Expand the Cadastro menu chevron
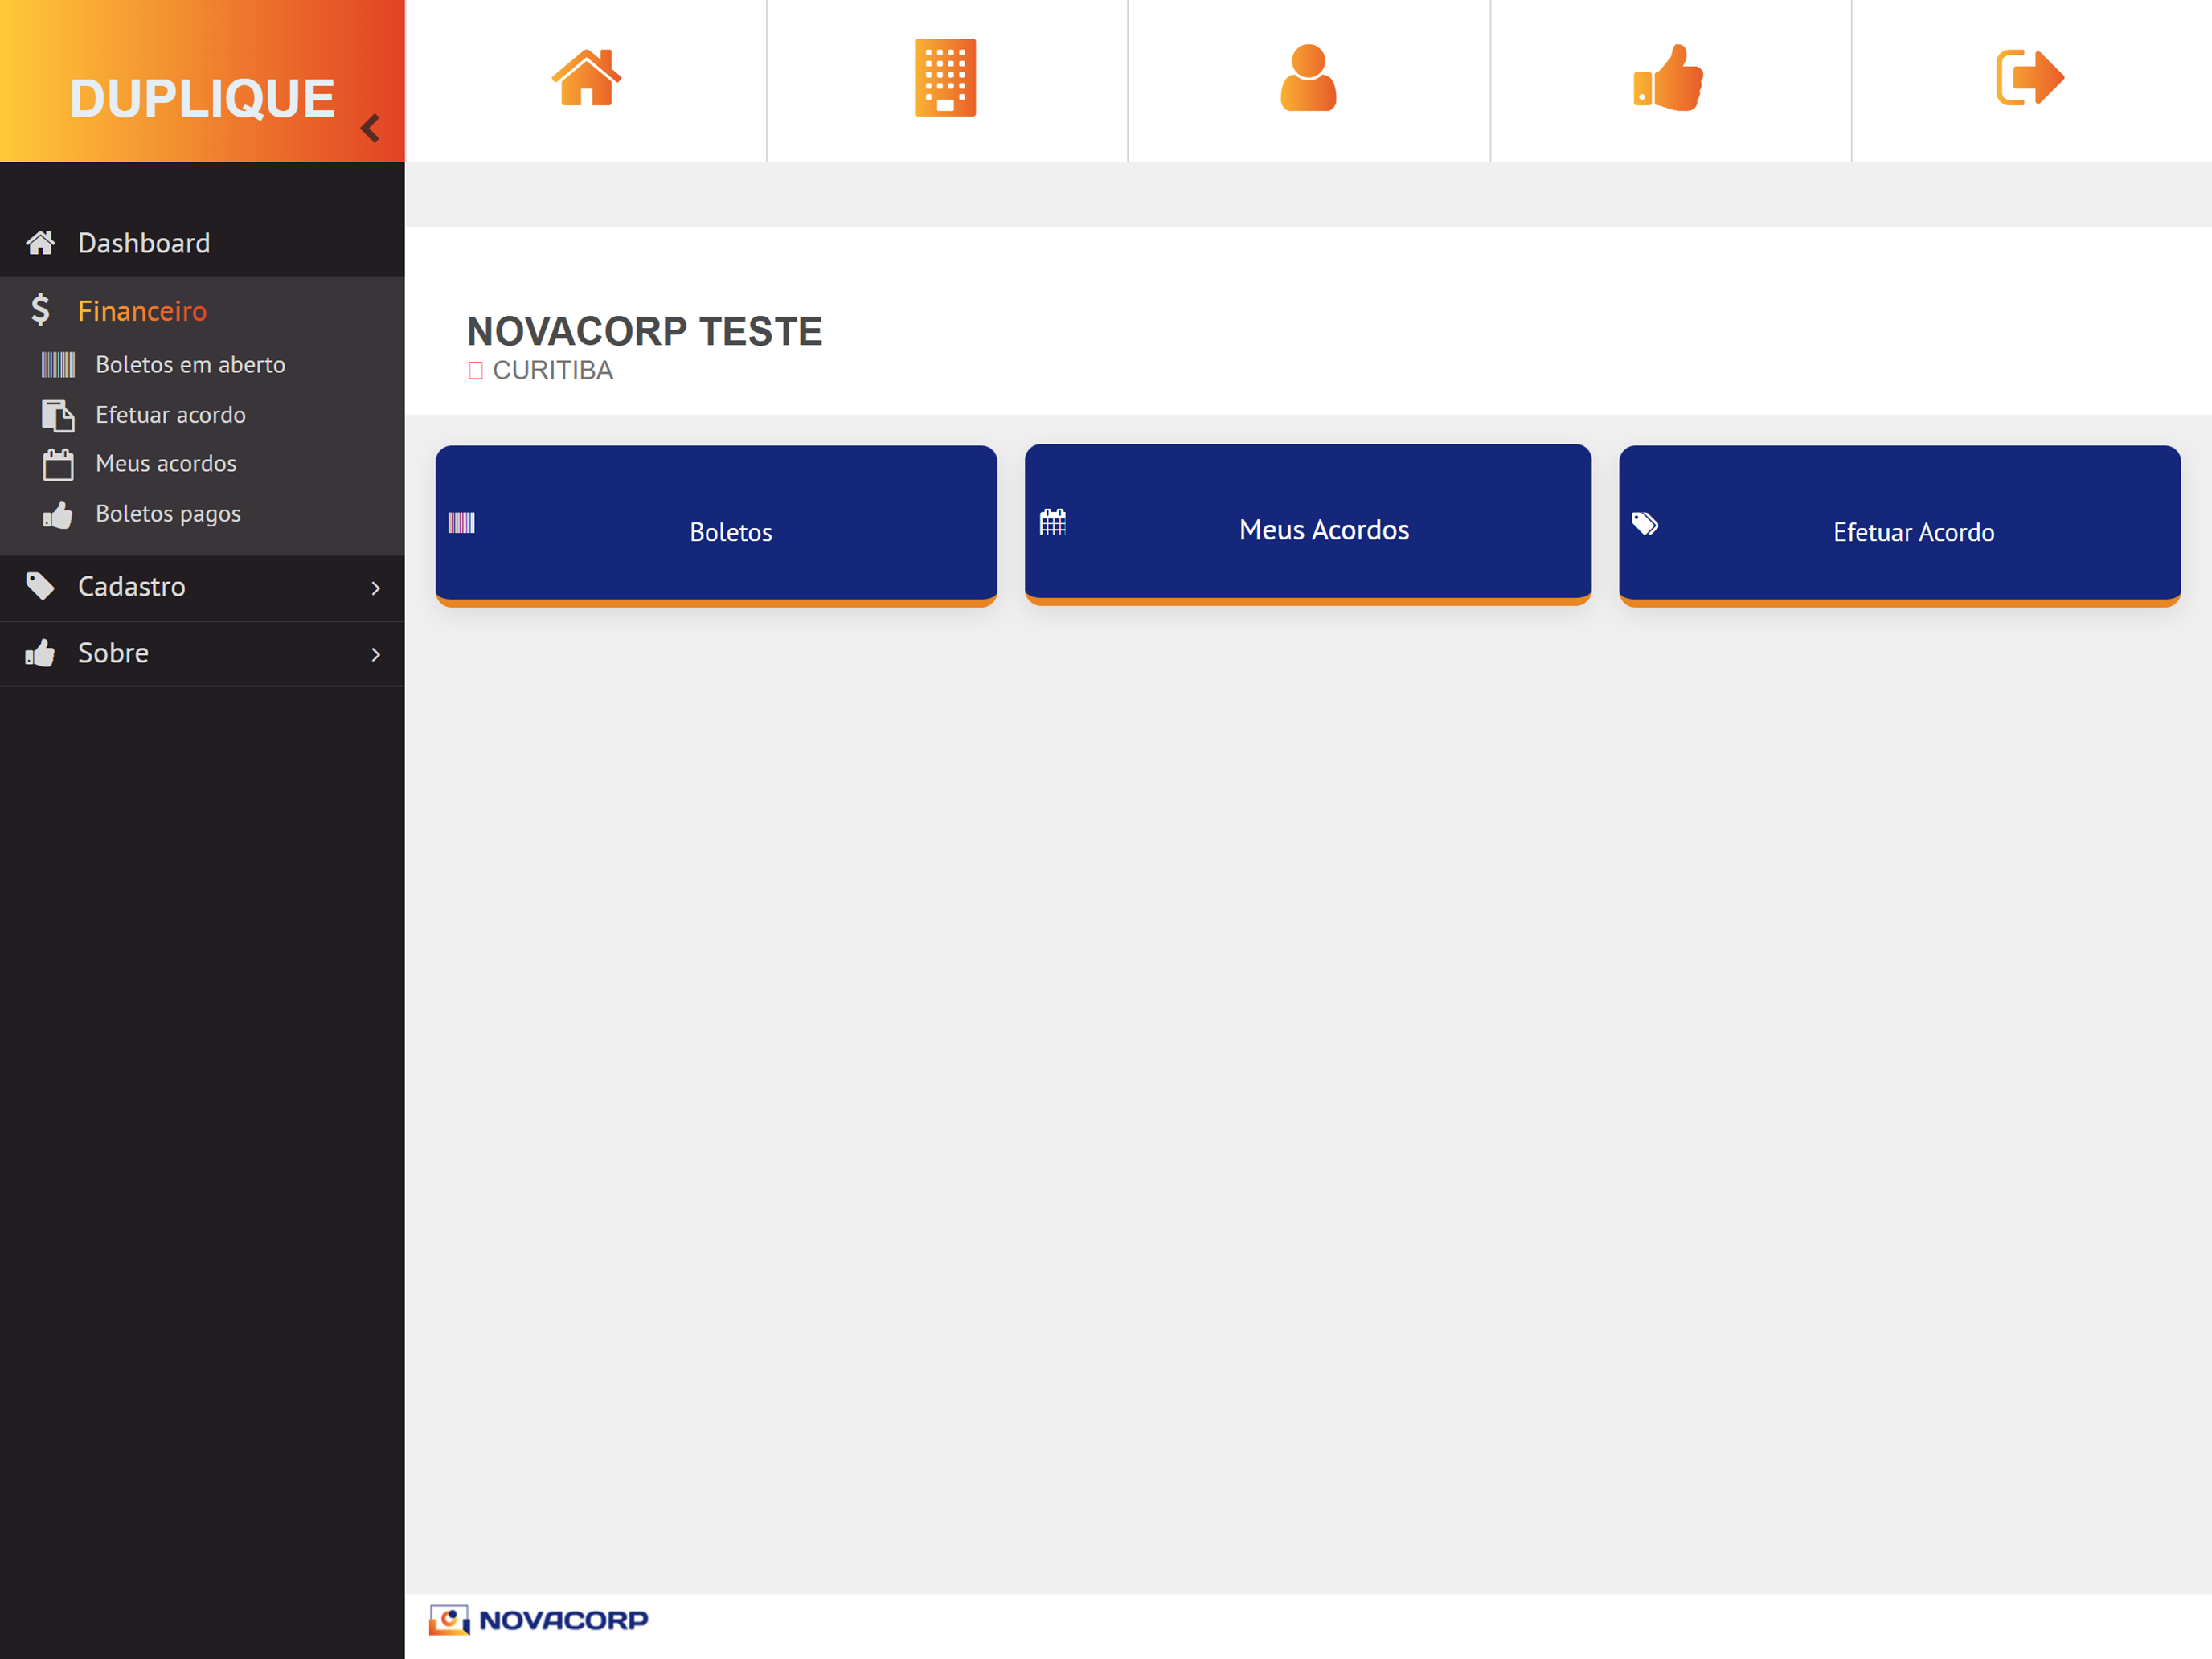The height and width of the screenshot is (1659, 2212). [376, 588]
